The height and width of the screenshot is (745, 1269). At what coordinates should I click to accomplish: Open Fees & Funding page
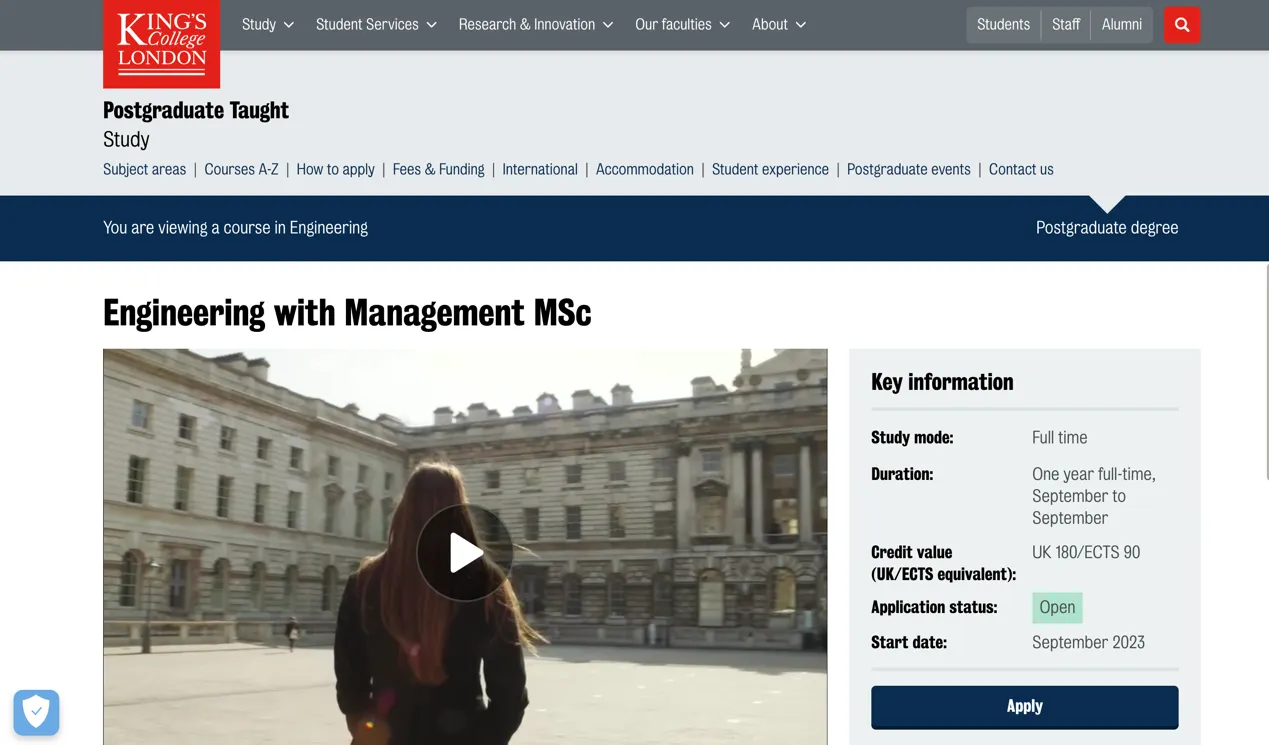click(438, 169)
